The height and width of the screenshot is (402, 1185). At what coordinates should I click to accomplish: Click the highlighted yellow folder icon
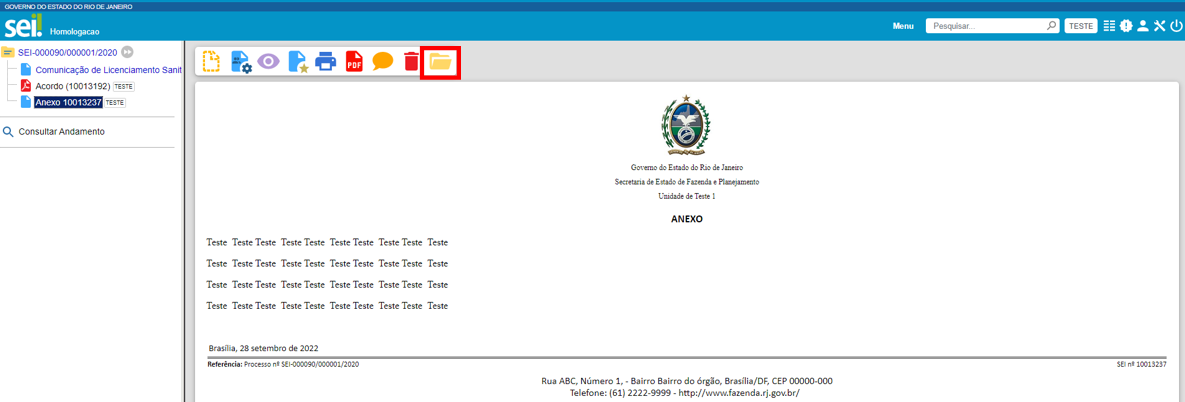click(441, 62)
